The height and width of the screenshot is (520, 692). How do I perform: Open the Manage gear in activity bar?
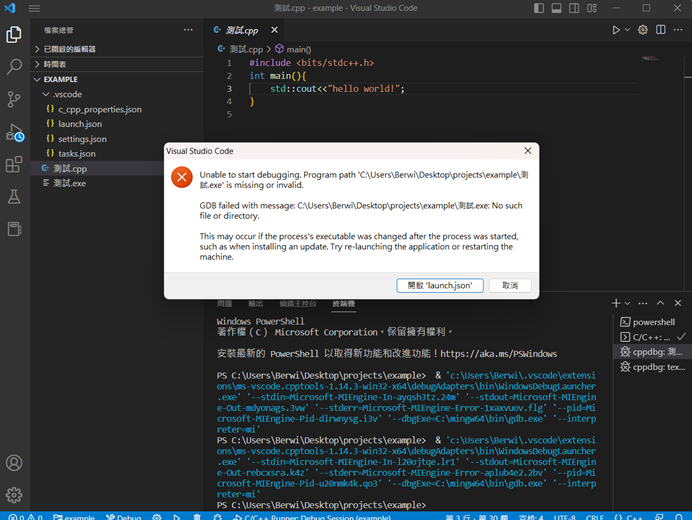click(x=14, y=495)
